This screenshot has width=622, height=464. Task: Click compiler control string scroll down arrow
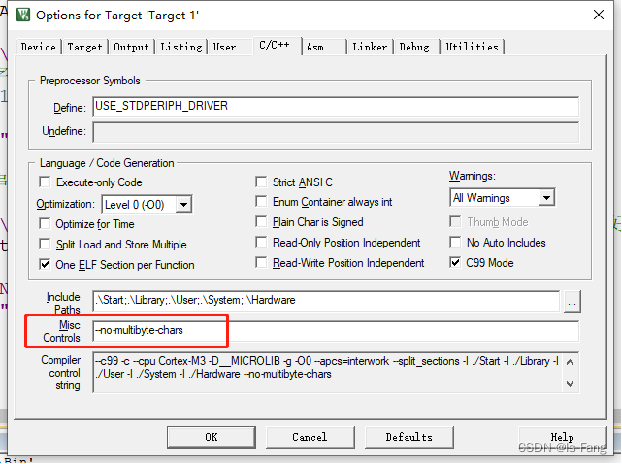pyautogui.click(x=570, y=383)
